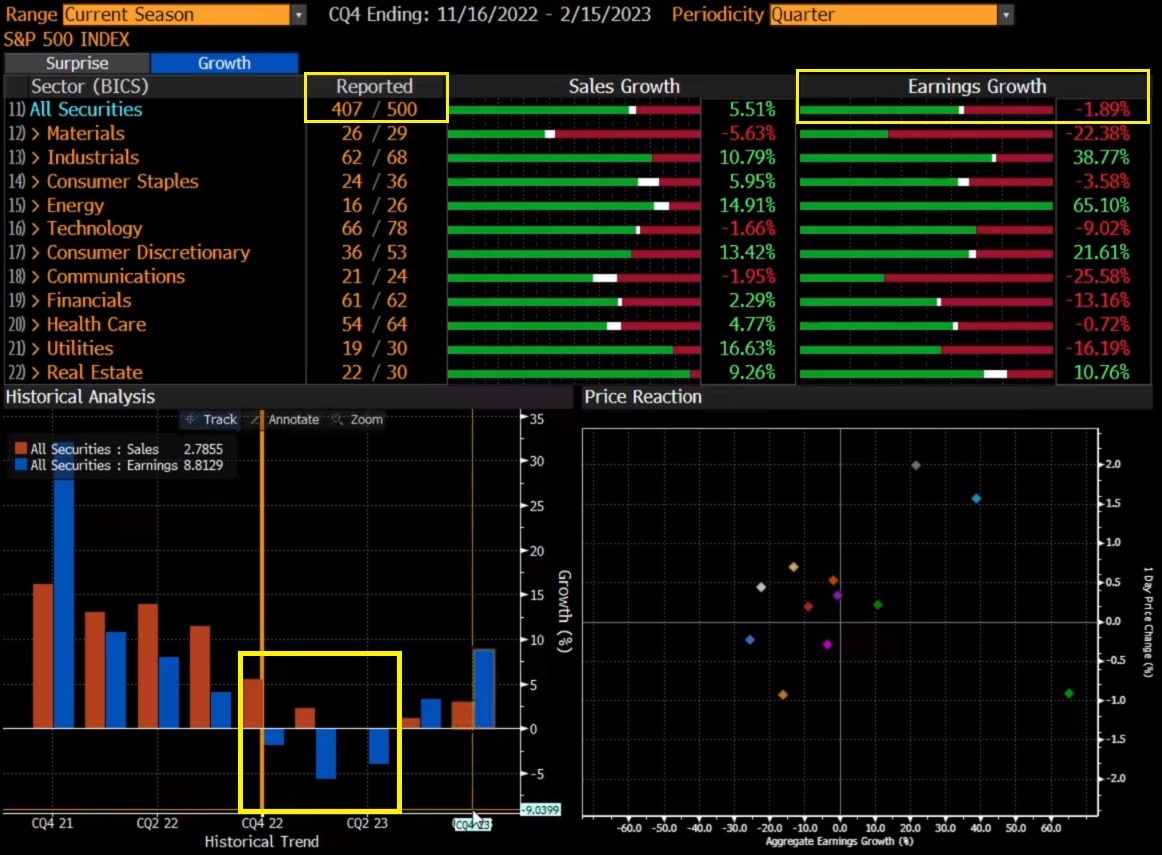The width and height of the screenshot is (1162, 855).
Task: Click the 65.10% Energy earnings value
Action: point(1101,205)
